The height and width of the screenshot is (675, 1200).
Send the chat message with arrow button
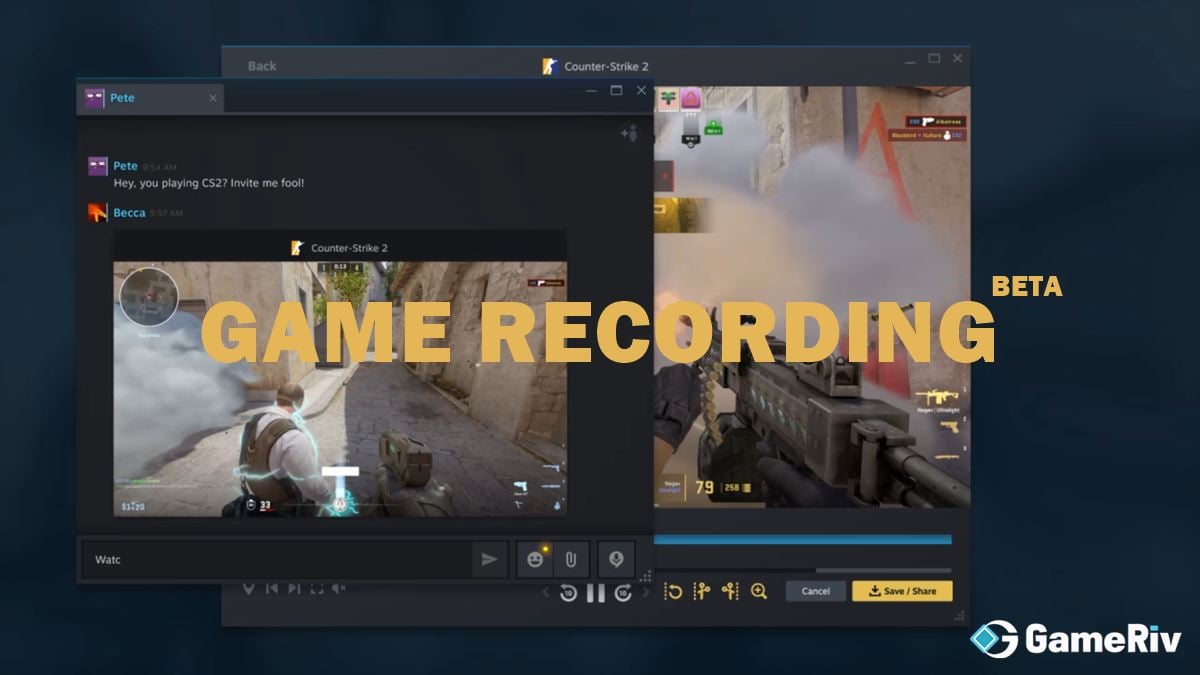[489, 560]
